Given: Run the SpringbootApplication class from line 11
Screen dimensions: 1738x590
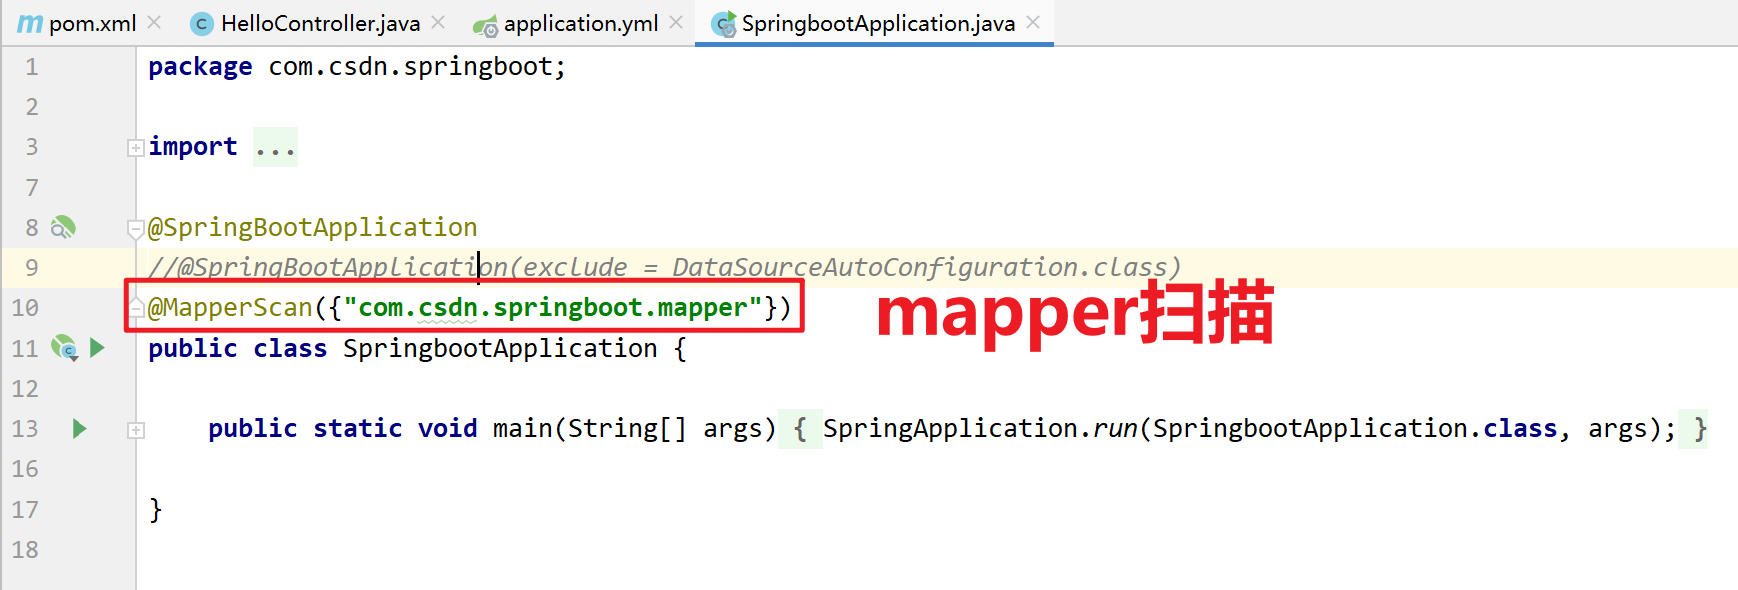Looking at the screenshot, I should click(x=97, y=348).
